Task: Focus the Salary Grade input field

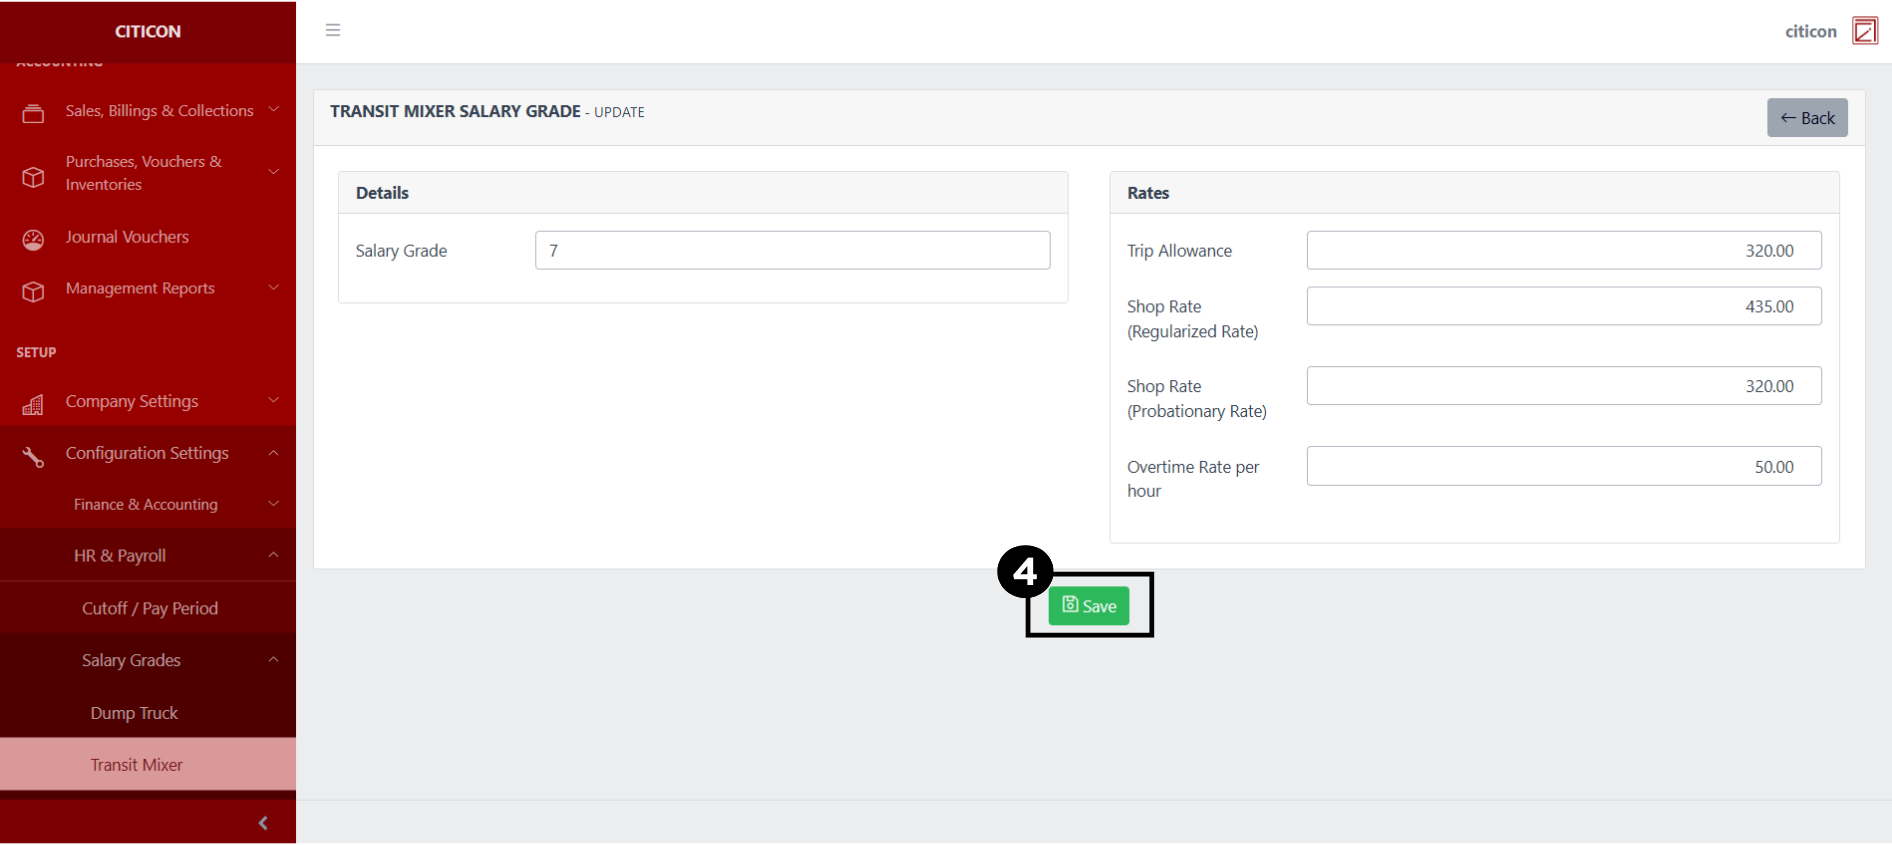Action: (792, 250)
